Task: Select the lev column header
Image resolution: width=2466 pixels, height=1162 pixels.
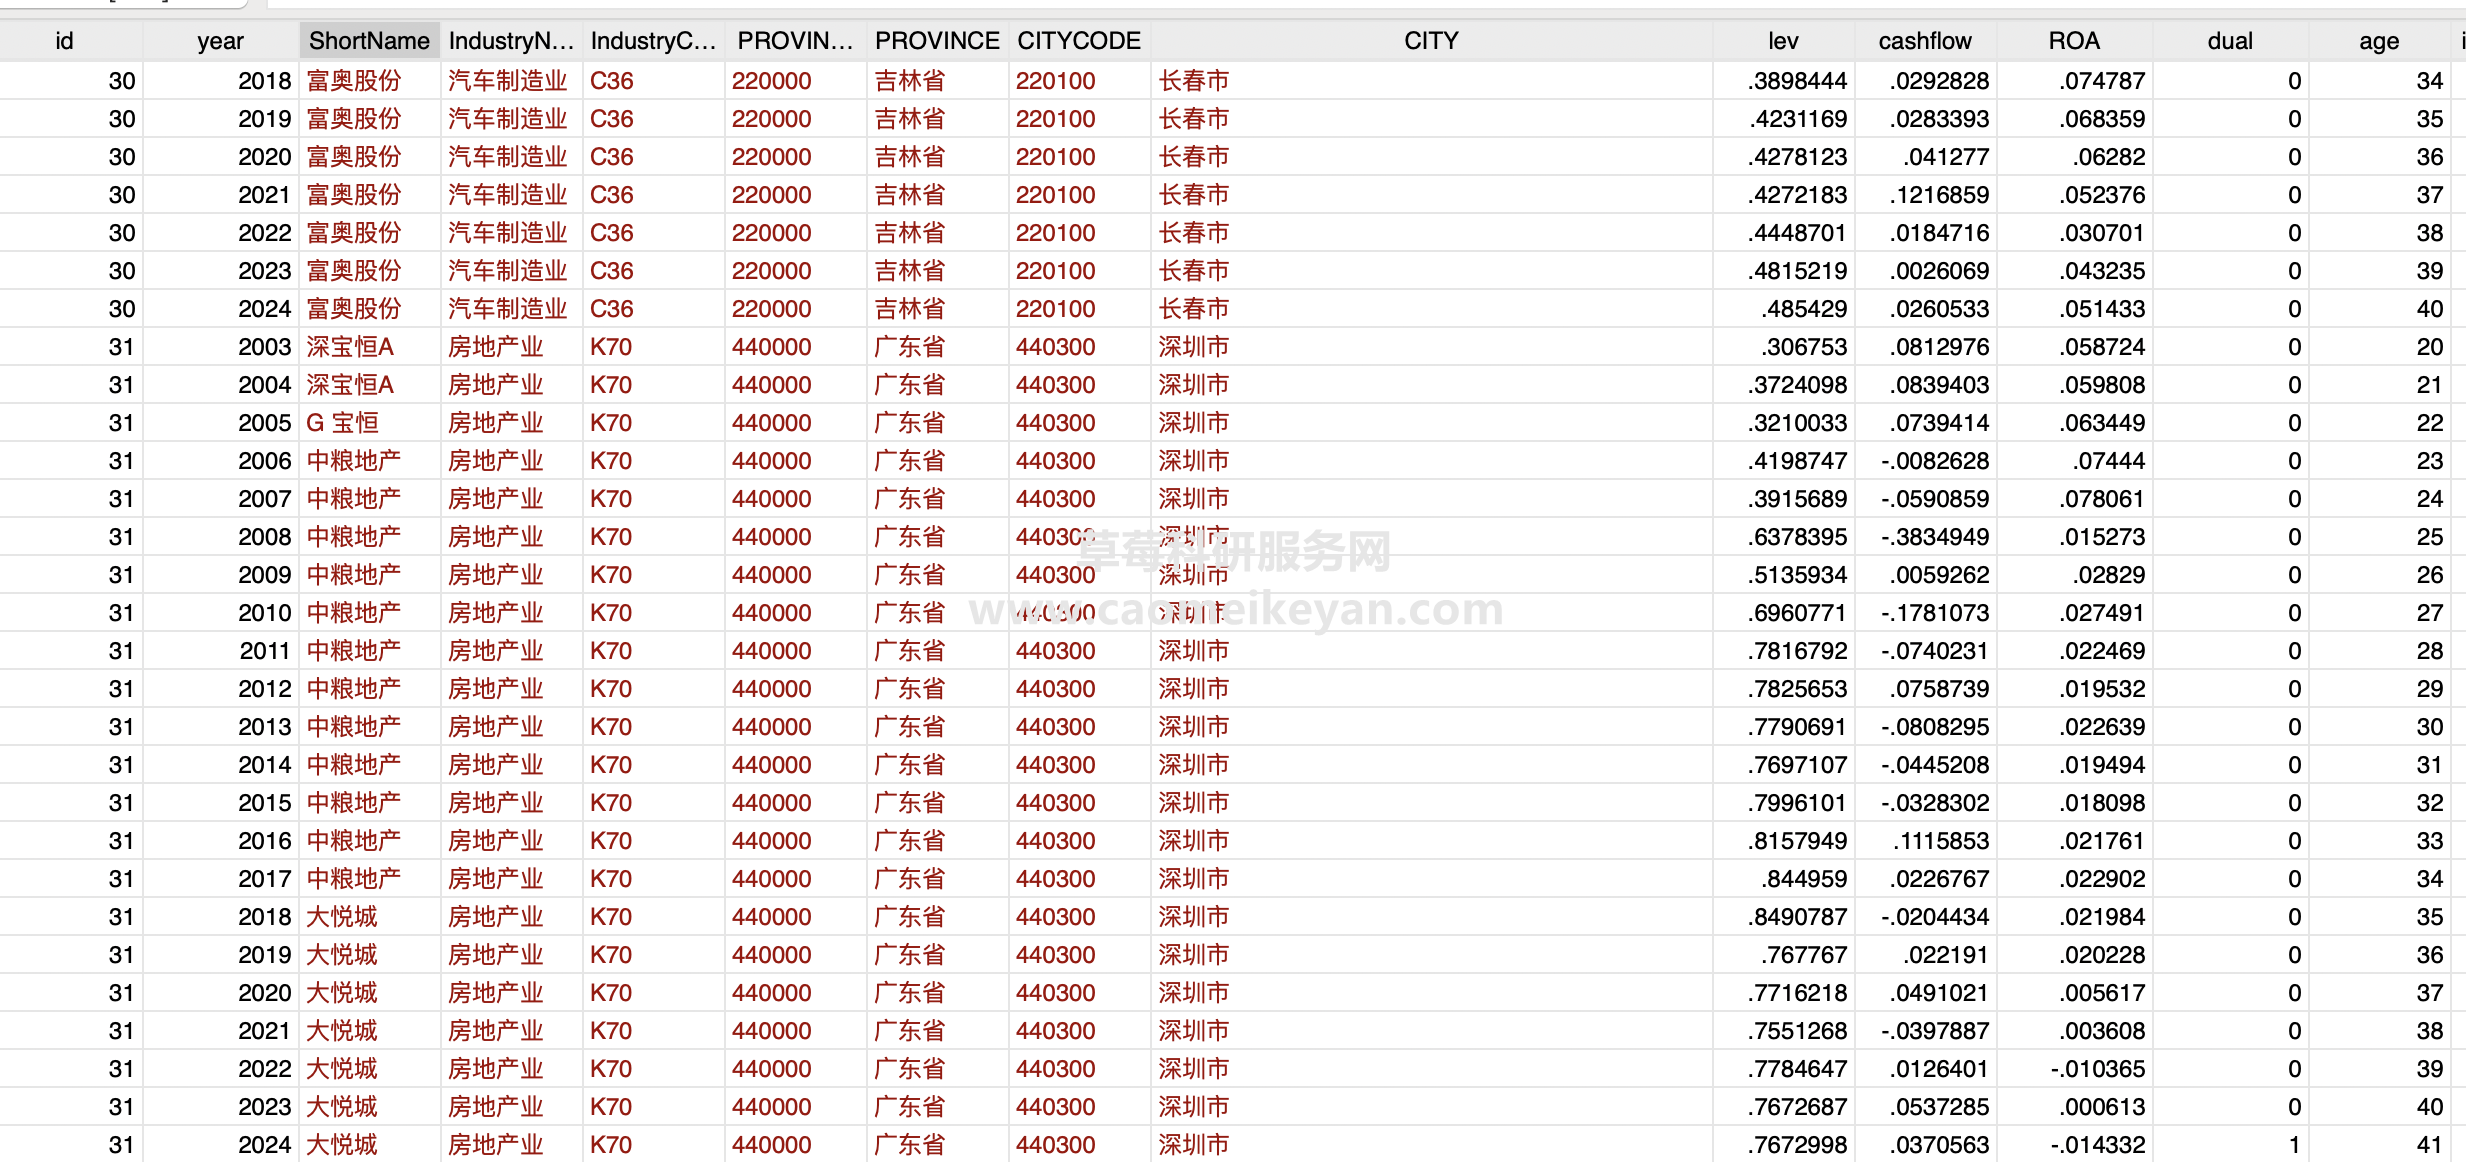Action: point(1782,41)
